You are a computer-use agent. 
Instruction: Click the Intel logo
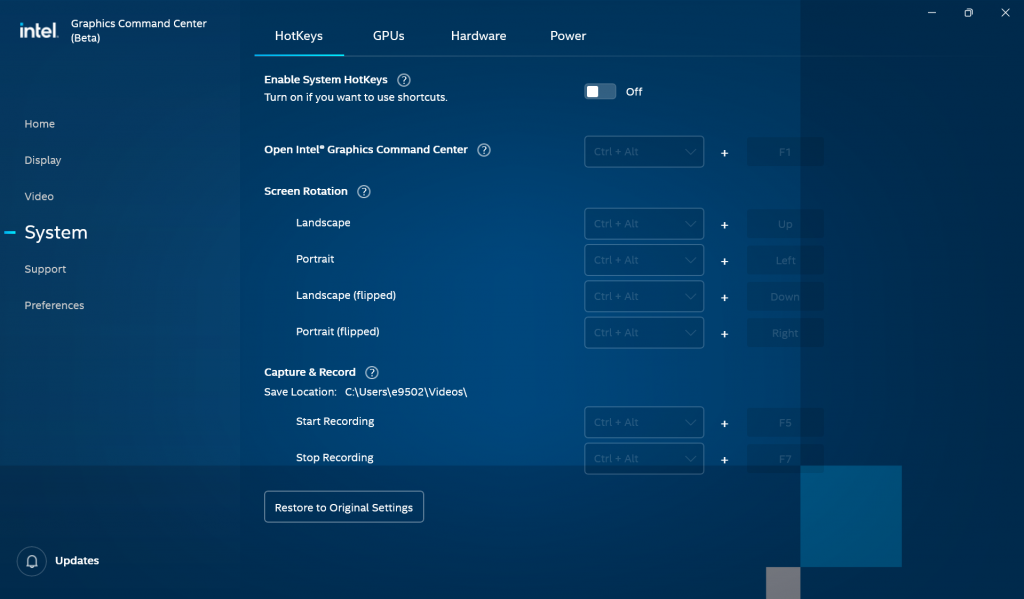click(39, 30)
